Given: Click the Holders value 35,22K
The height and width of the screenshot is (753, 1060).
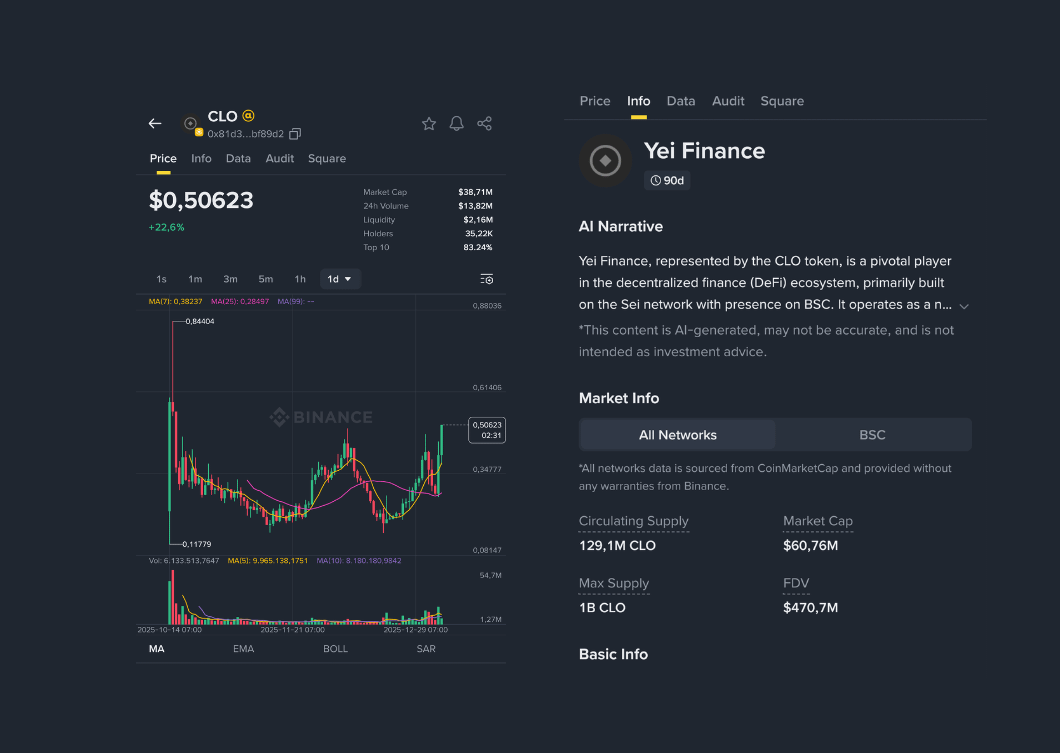Looking at the screenshot, I should [479, 233].
